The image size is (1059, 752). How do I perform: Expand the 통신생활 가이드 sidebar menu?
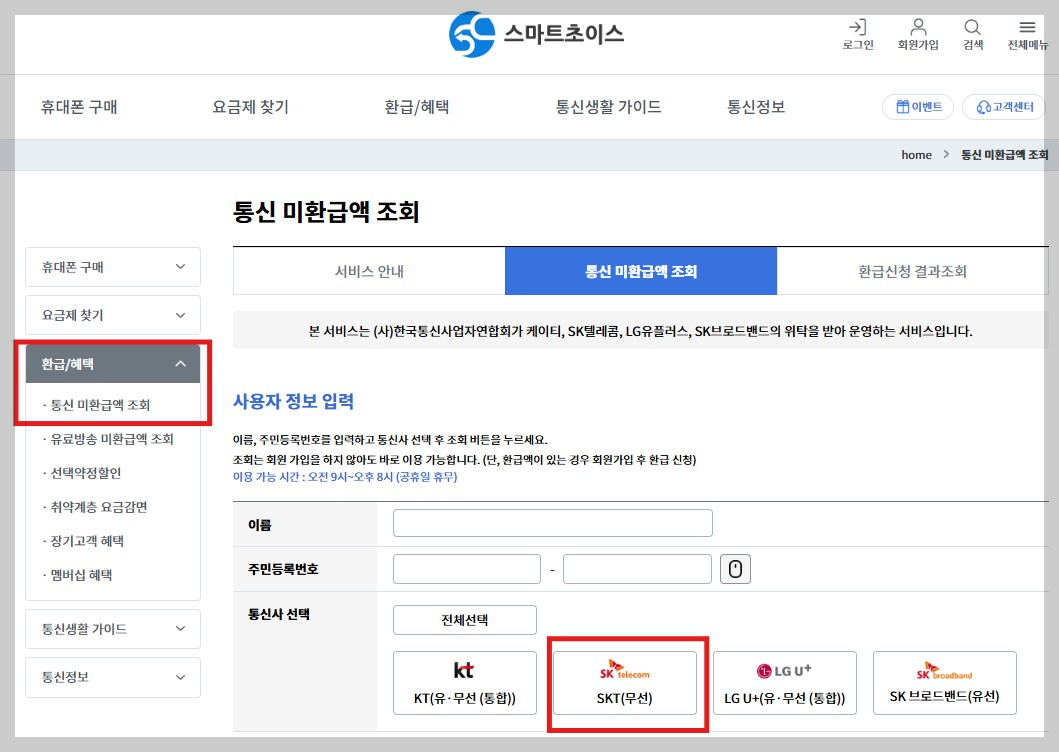point(112,628)
